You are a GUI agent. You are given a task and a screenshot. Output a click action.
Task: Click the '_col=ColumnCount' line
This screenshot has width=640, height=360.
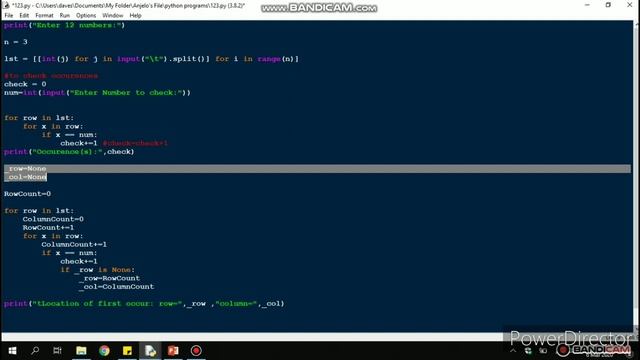tap(117, 287)
